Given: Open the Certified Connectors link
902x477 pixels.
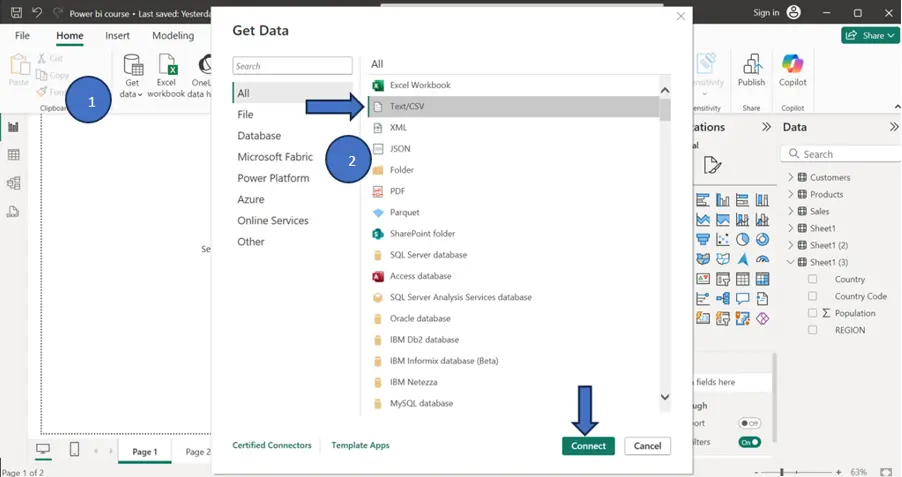Looking at the screenshot, I should (x=272, y=445).
